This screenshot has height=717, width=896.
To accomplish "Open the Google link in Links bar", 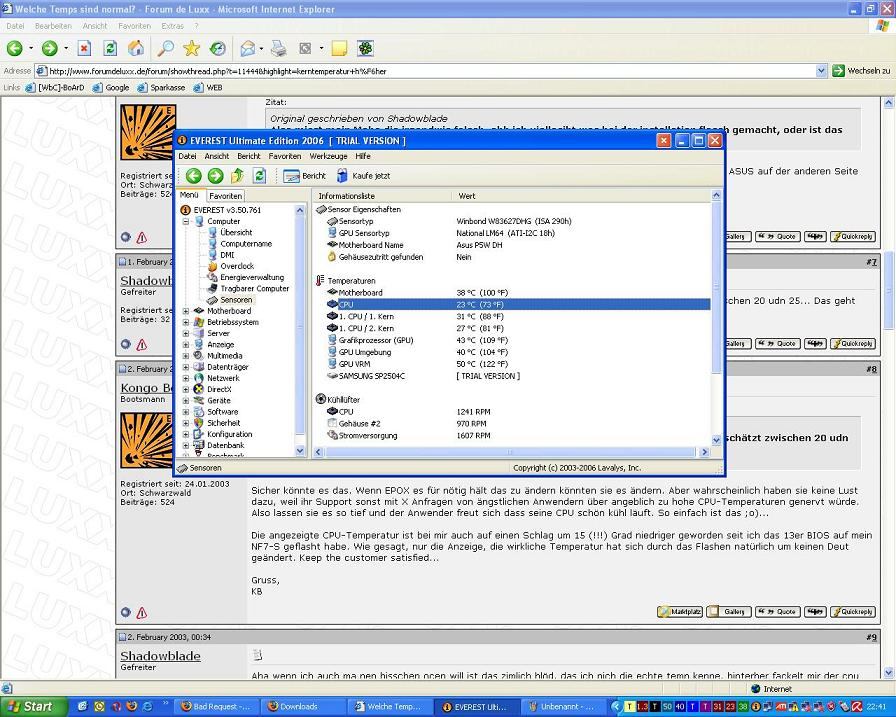I will pyautogui.click(x=111, y=87).
